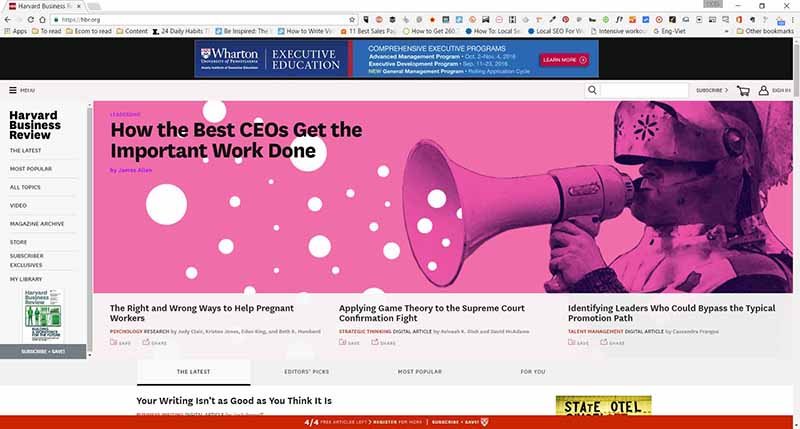Open The Latest in sidebar
This screenshot has height=429, width=800.
[x=26, y=150]
